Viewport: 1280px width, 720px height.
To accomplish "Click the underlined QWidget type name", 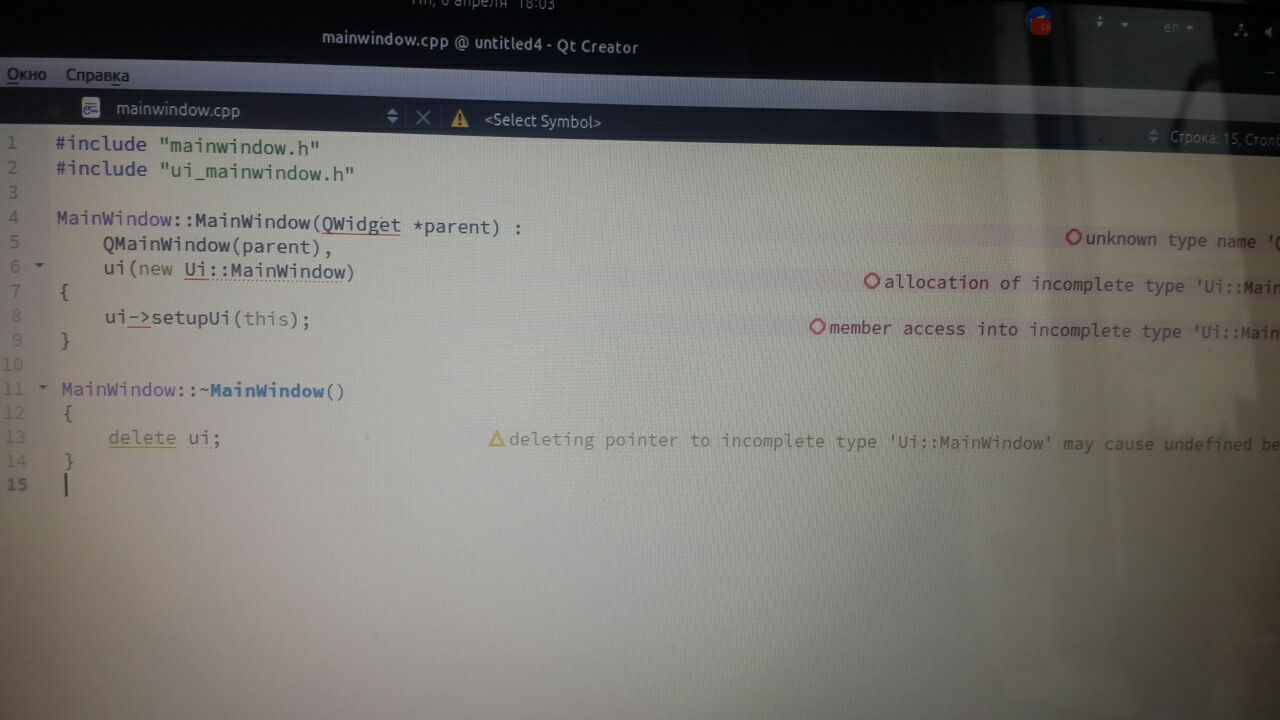I will coord(361,225).
